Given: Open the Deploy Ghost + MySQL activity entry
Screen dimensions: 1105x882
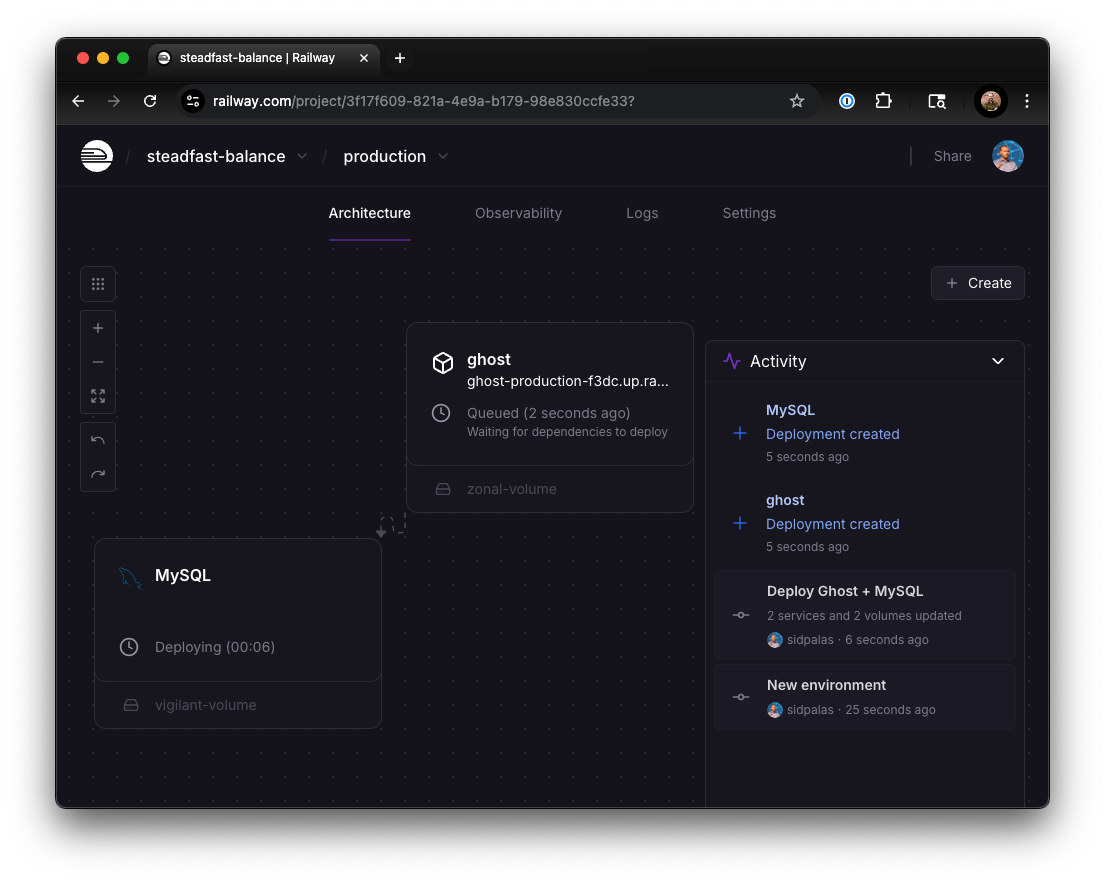Looking at the screenshot, I should point(865,615).
